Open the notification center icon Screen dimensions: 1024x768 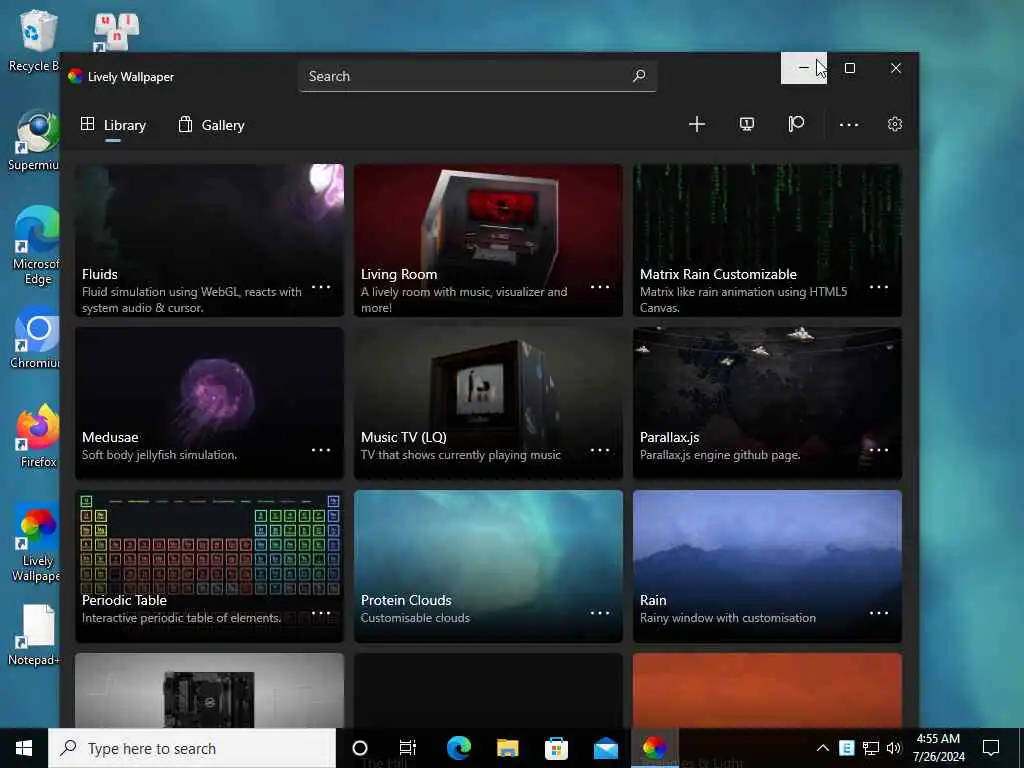991,748
